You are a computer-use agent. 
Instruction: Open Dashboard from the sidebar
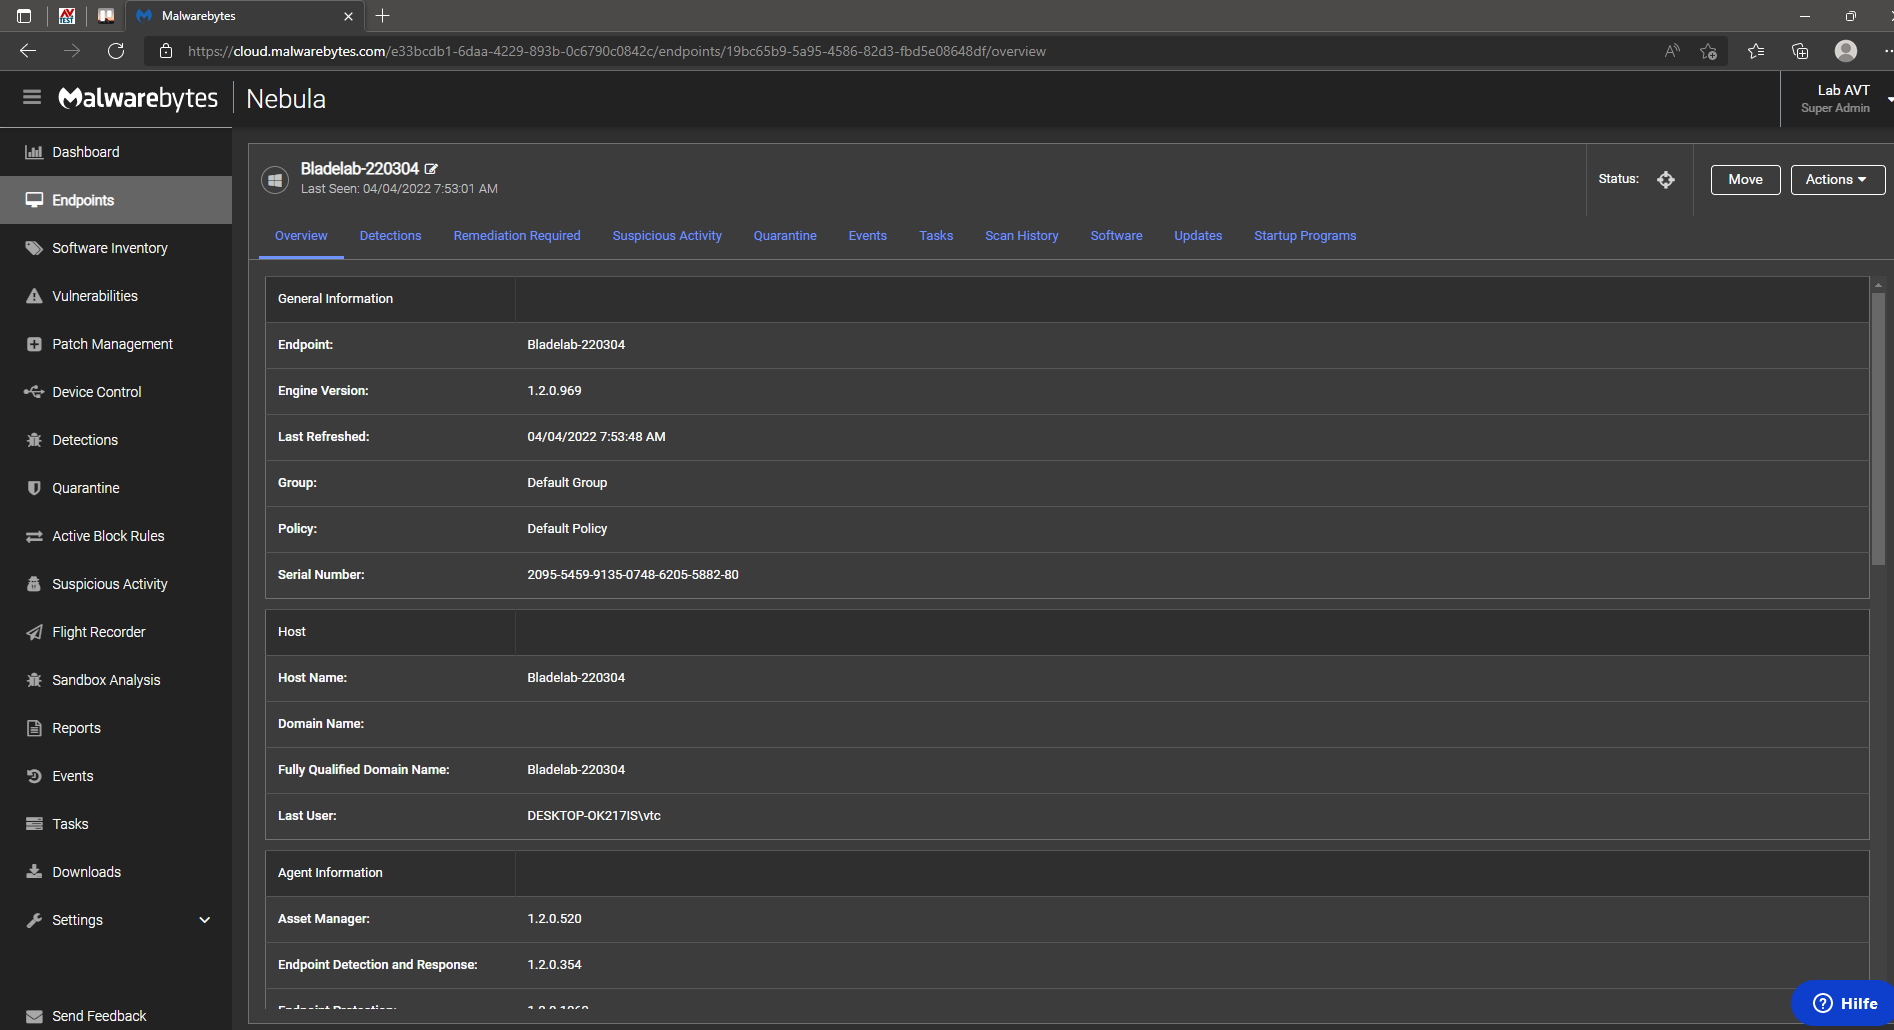point(85,152)
